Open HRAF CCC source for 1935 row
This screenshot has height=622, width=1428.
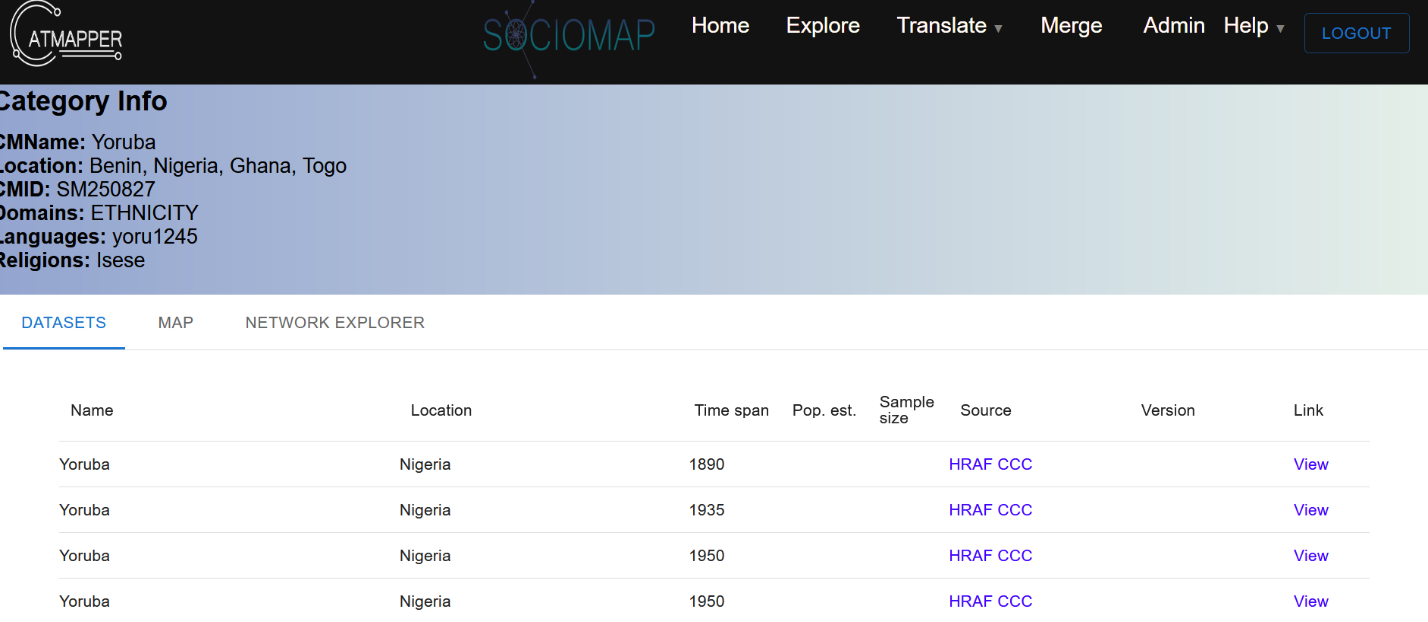[x=990, y=510]
